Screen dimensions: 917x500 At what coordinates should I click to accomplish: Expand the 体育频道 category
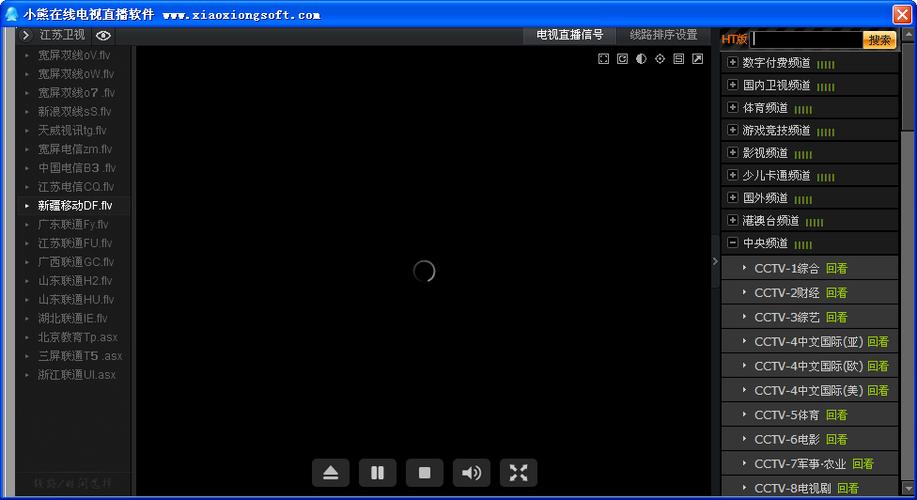[x=733, y=107]
